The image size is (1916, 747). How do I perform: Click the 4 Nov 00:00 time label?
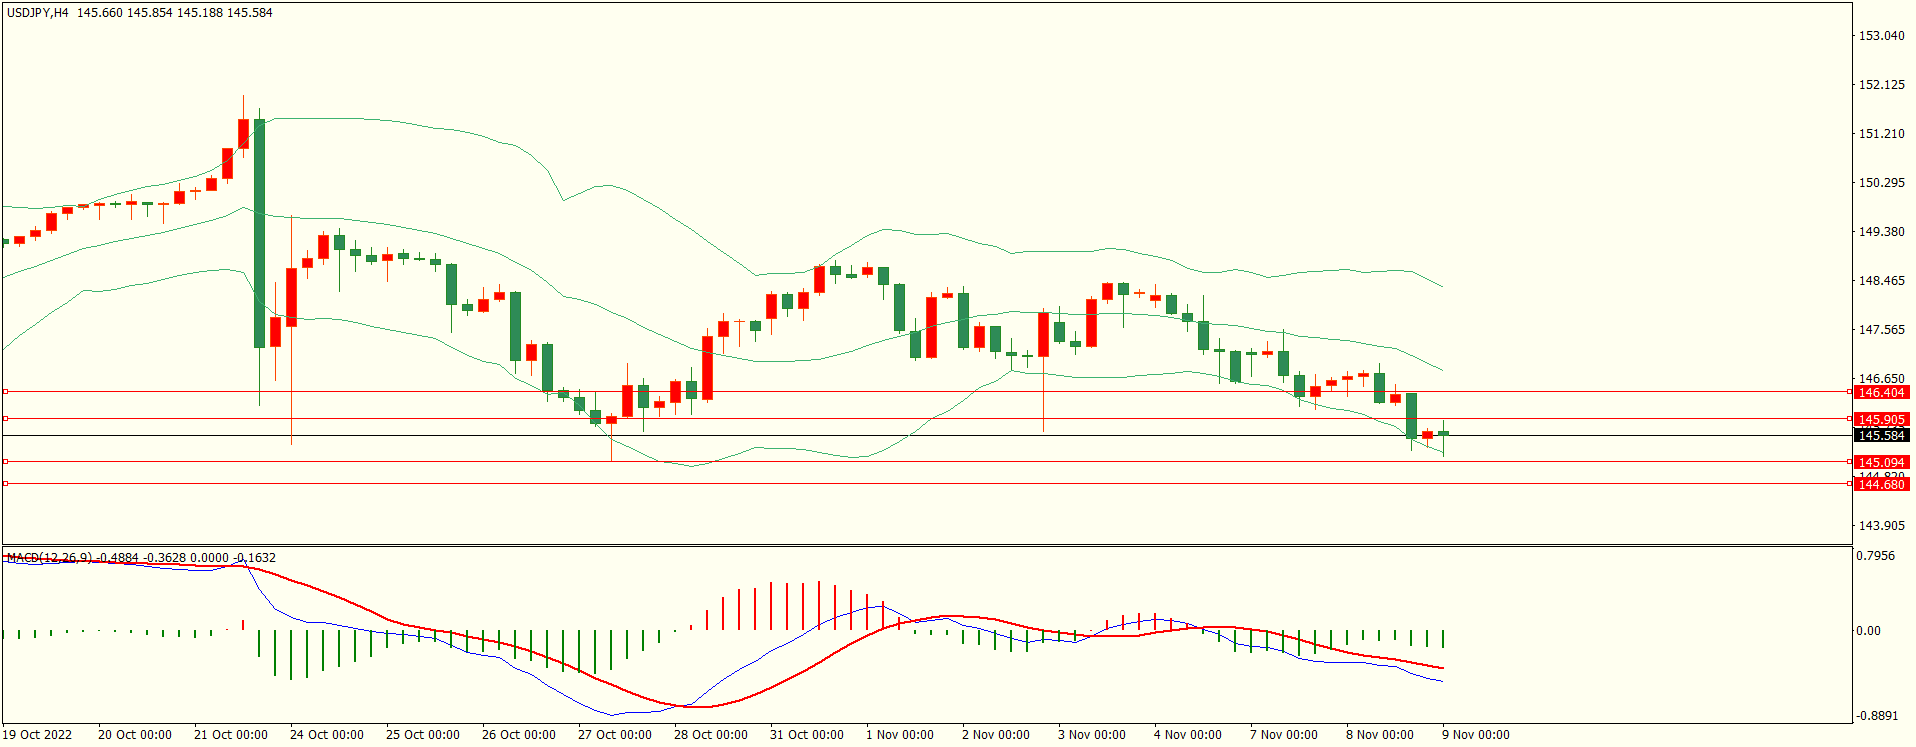(x=1187, y=735)
